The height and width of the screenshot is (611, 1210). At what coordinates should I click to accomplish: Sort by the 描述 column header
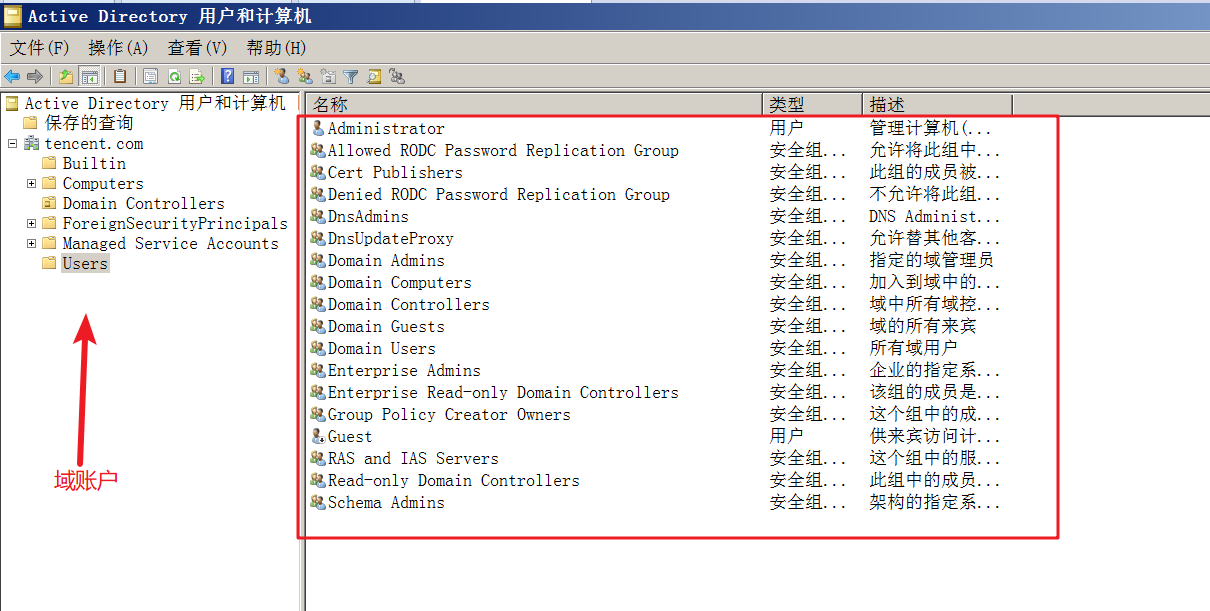[937, 104]
